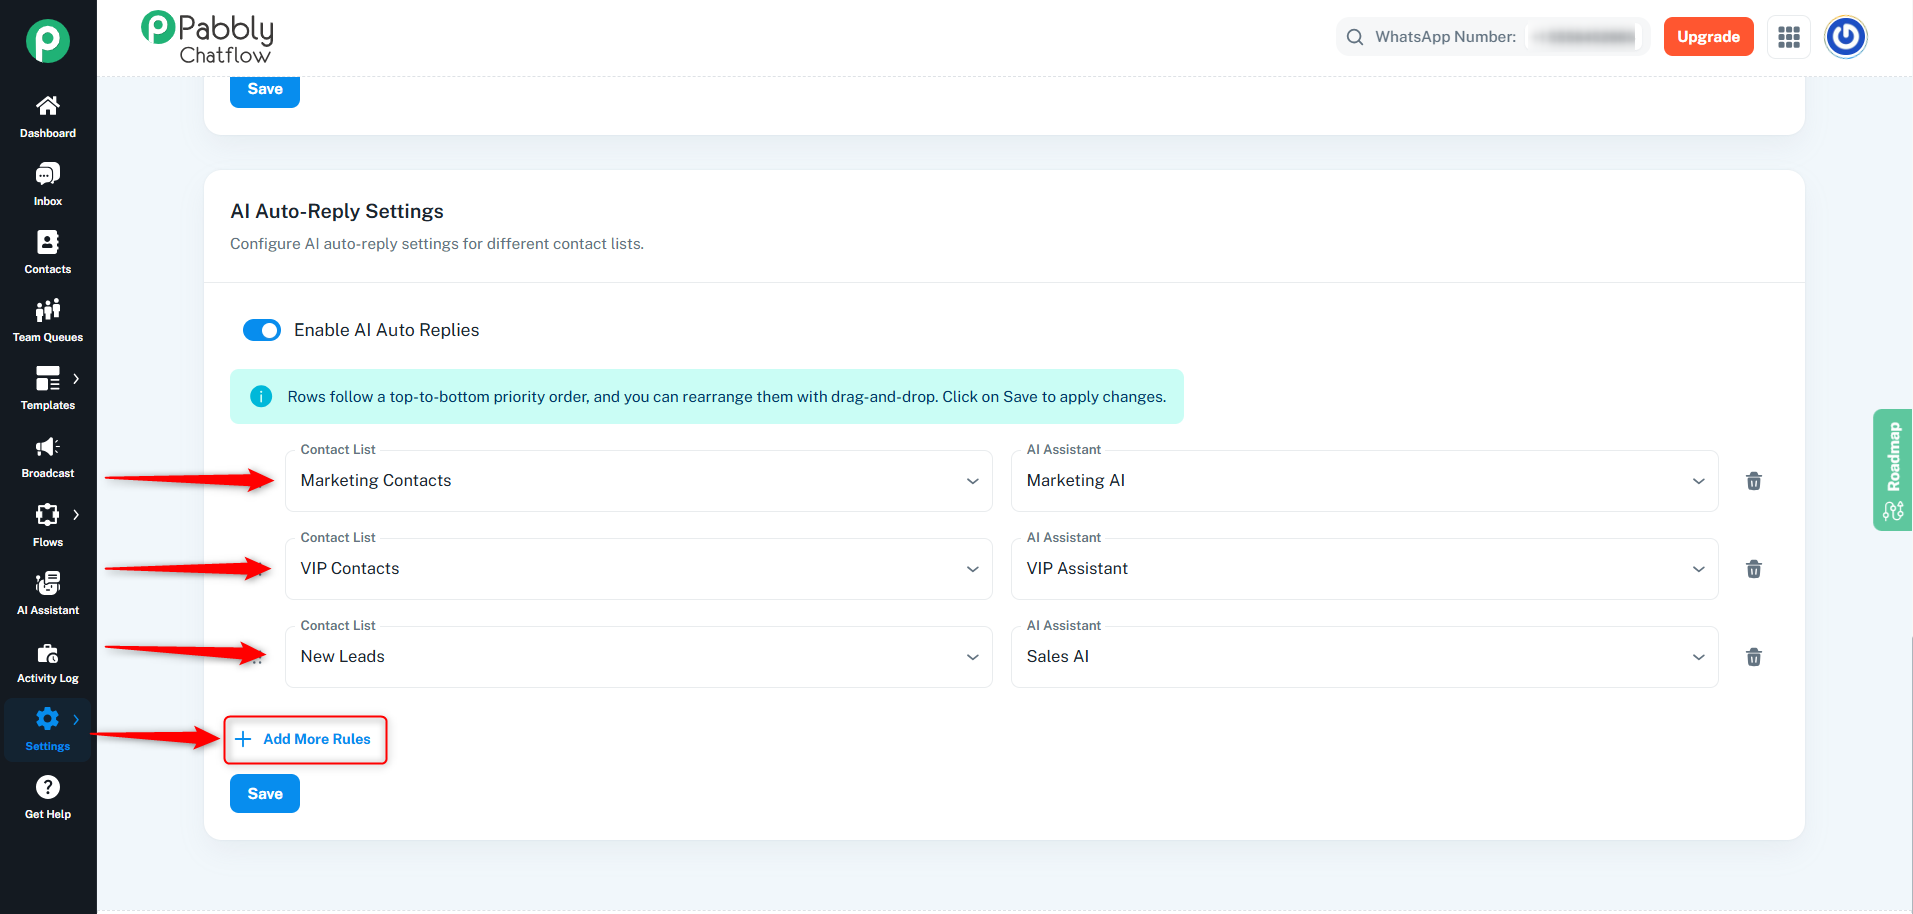The height and width of the screenshot is (914, 1913).
Task: Open the user profile avatar
Action: point(1845,37)
